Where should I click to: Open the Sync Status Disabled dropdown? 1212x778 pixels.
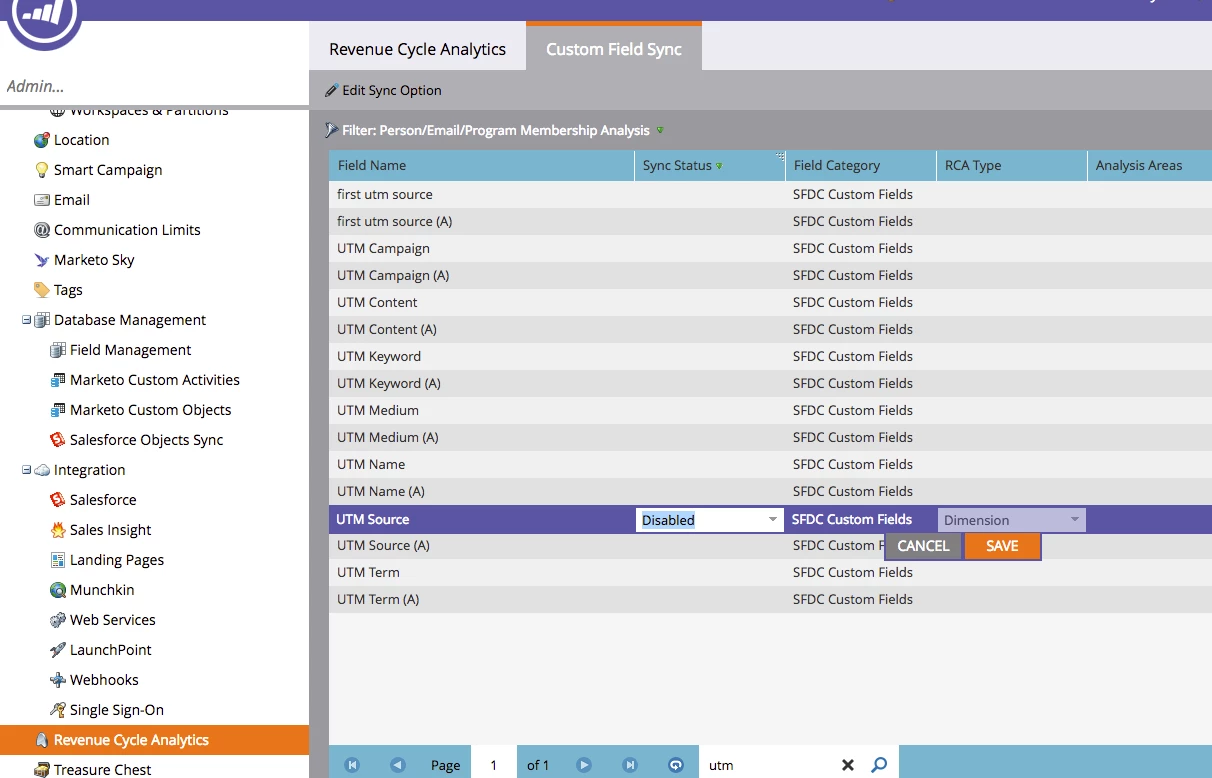773,520
